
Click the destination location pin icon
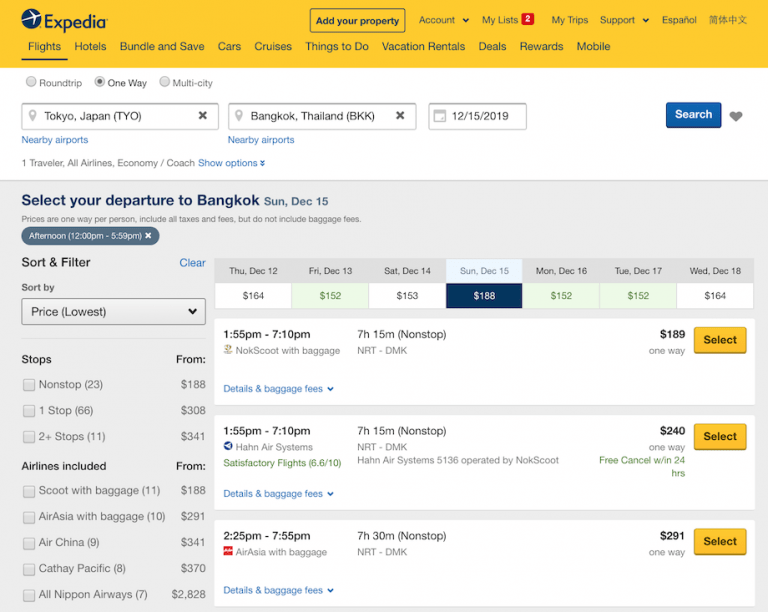pyautogui.click(x=239, y=116)
